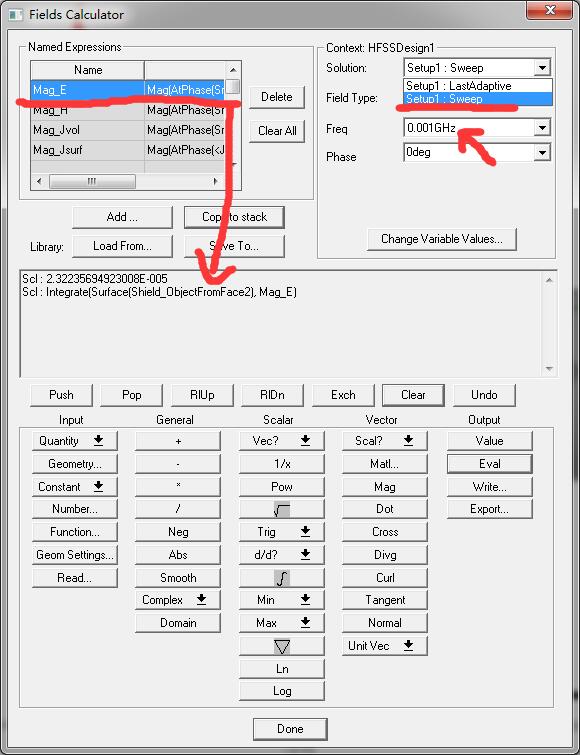Open the Constant input dropdown
580x755 pixels.
(x=75, y=486)
